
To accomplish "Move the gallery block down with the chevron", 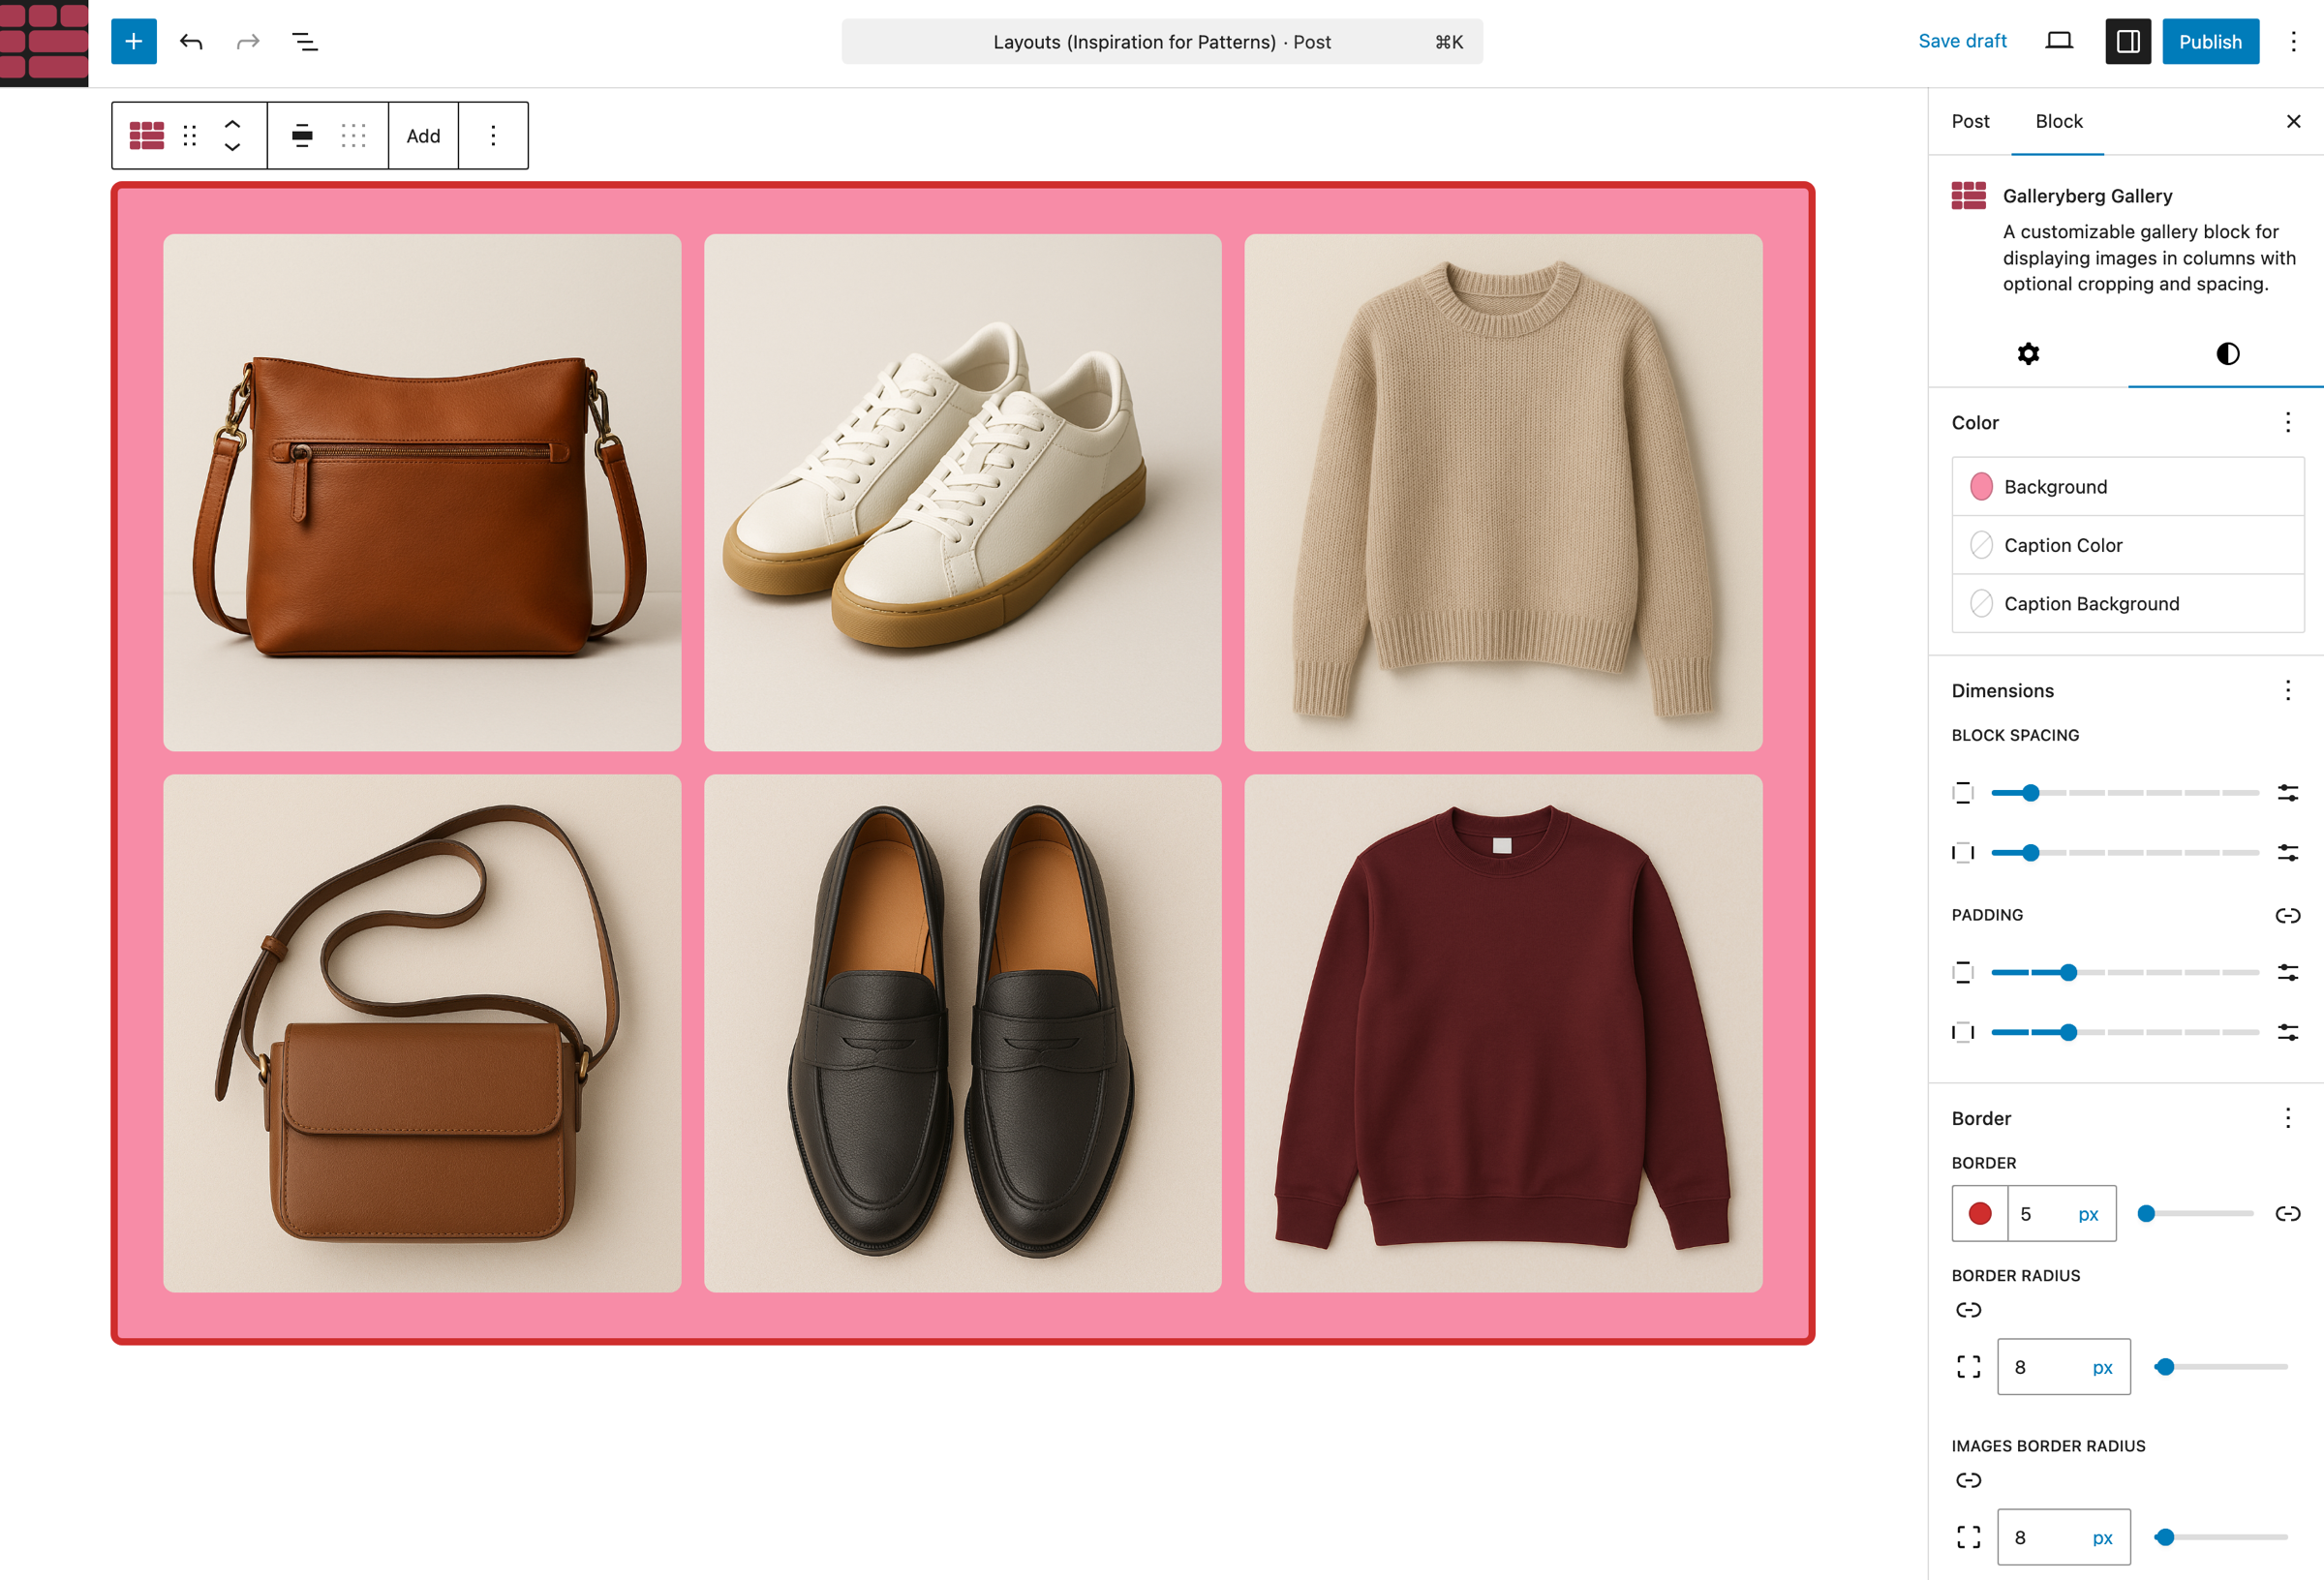I will click(x=232, y=150).
